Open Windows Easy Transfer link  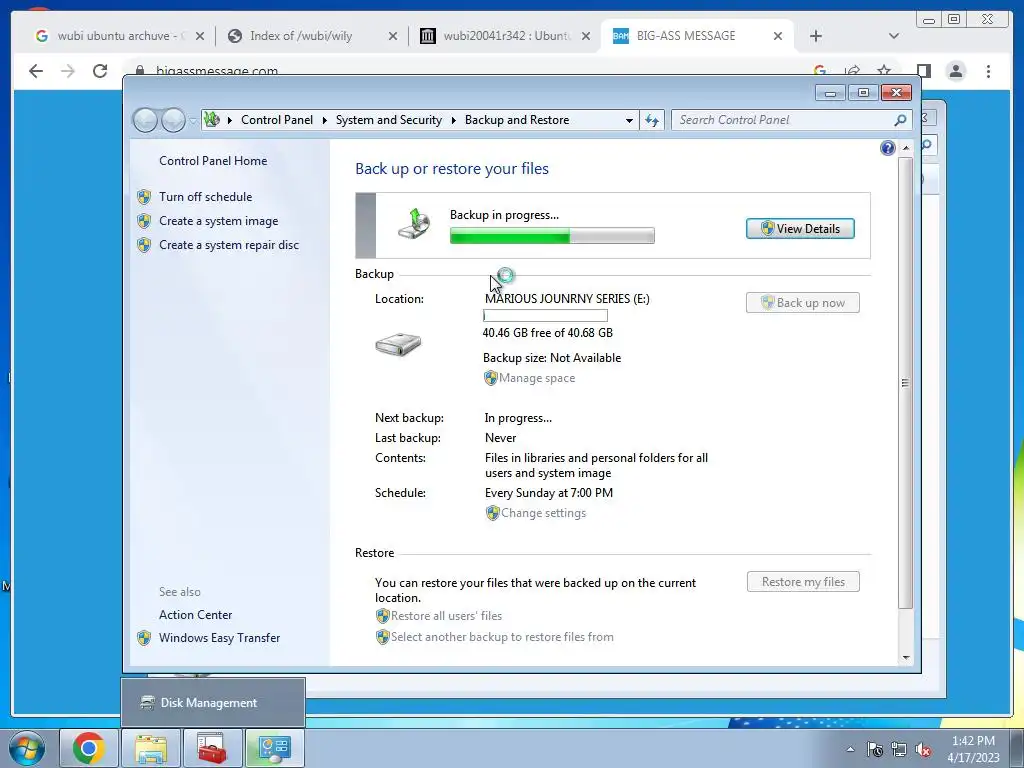(219, 637)
